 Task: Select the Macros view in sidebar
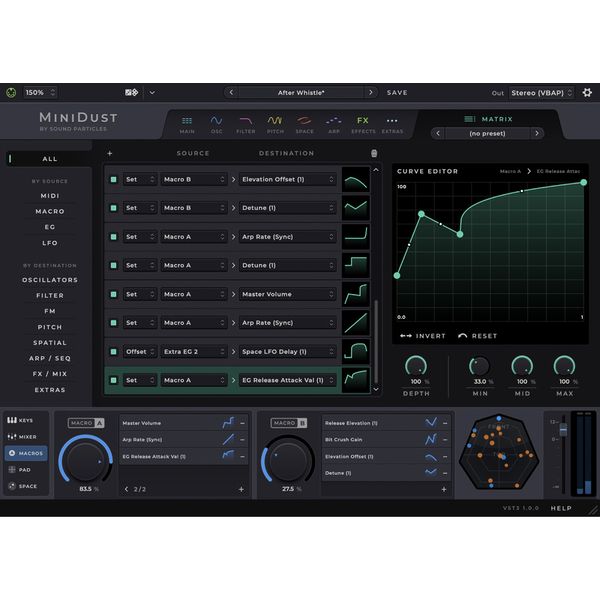click(27, 453)
